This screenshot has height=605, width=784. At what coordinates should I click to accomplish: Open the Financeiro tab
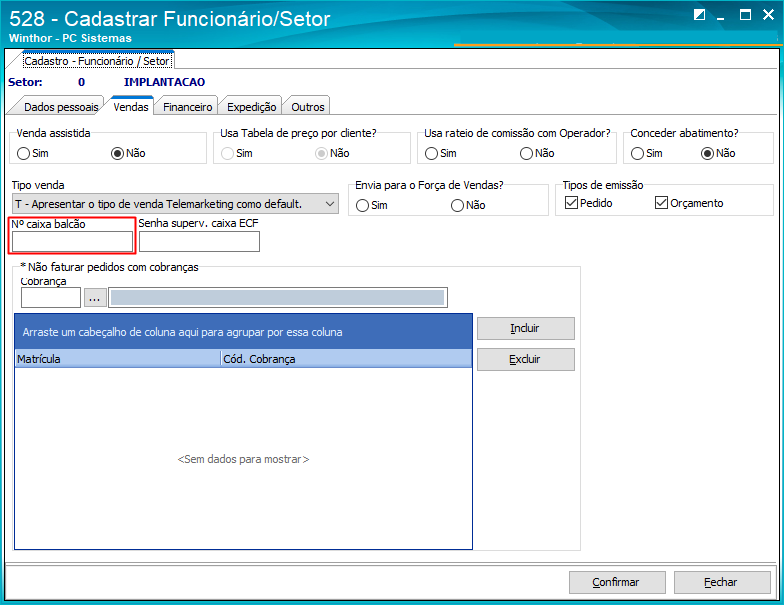coord(188,107)
